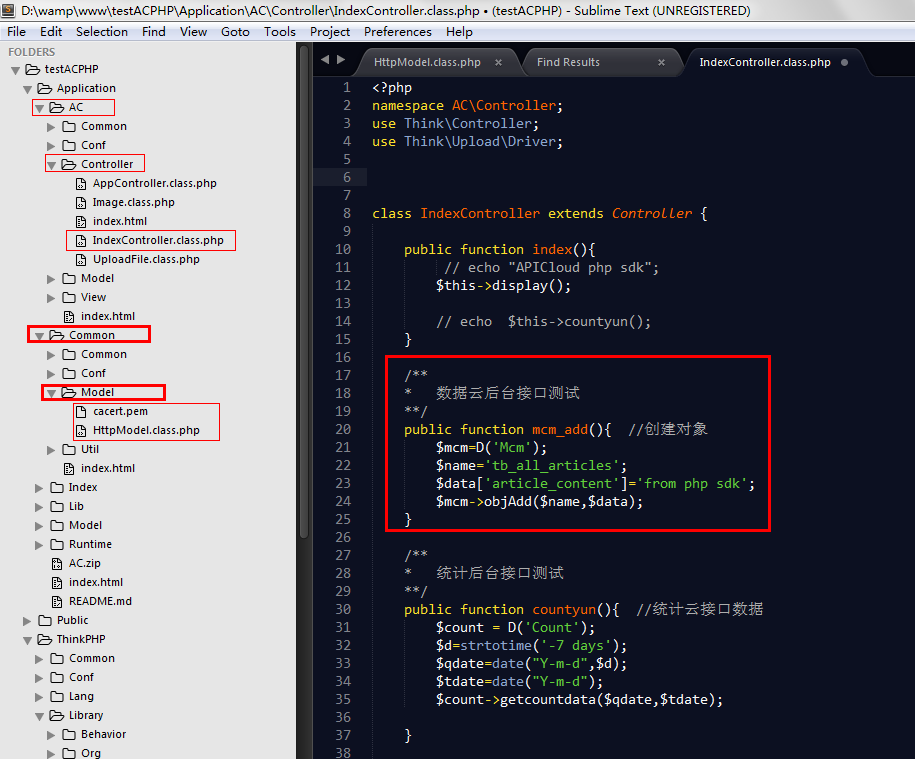
Task: Collapse the ThinkPHP folder
Action: pos(28,639)
